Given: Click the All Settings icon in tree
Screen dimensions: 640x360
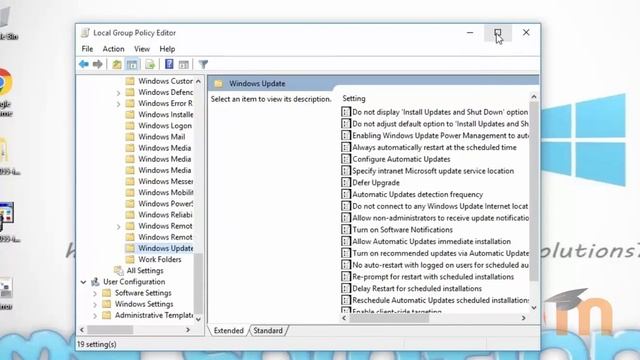Looking at the screenshot, I should click(119, 270).
